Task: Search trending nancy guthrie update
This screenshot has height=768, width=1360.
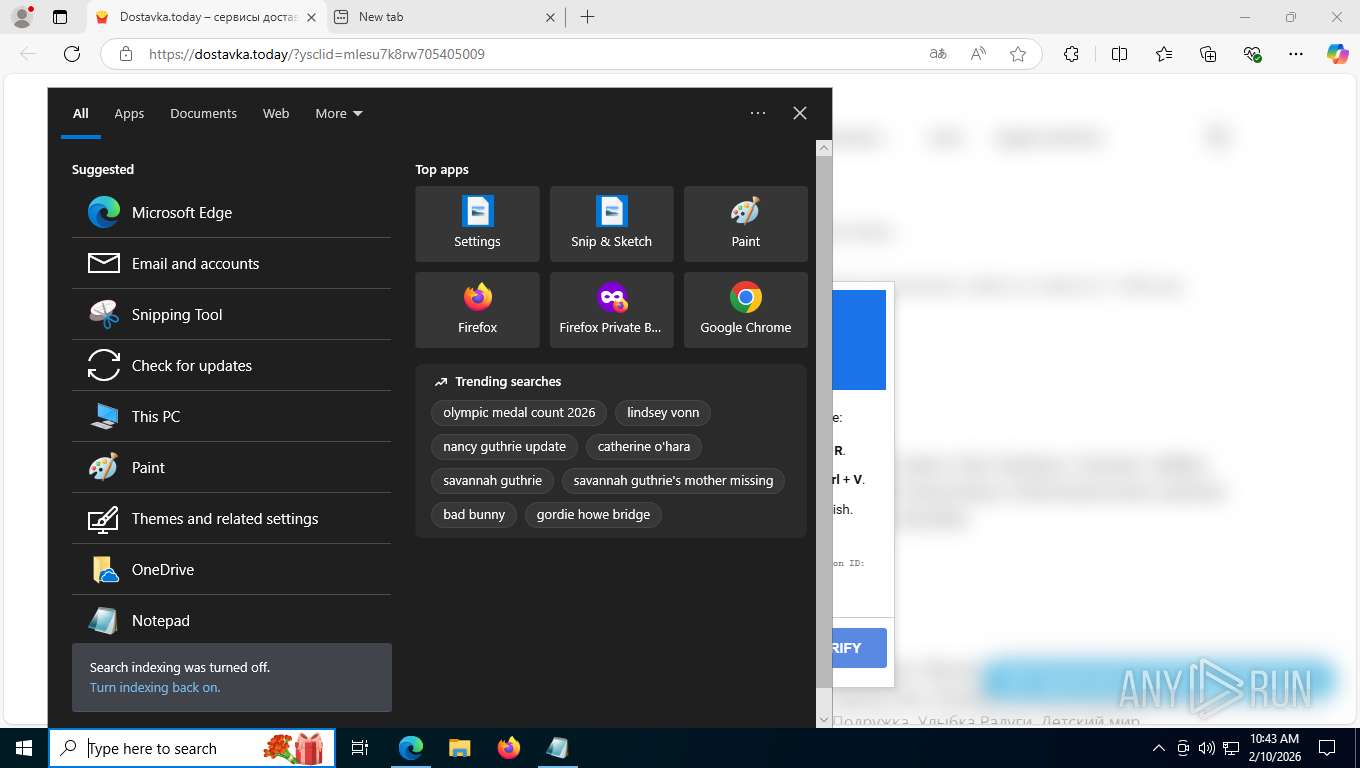Action: point(504,446)
